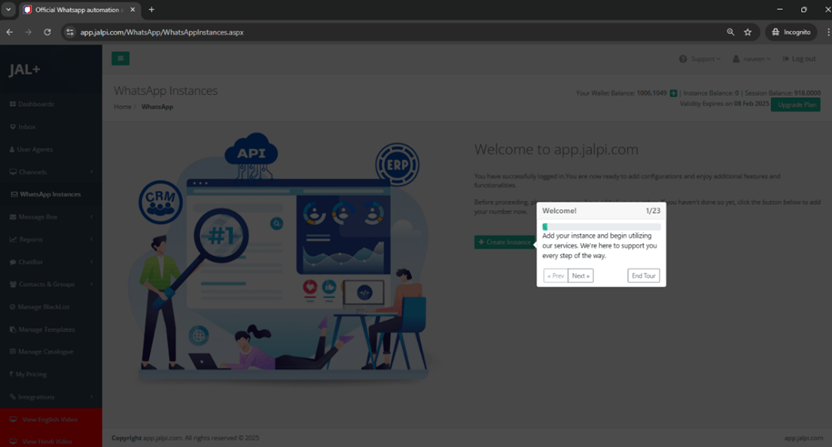Click the ChatBot speech bubble icon

point(13,262)
